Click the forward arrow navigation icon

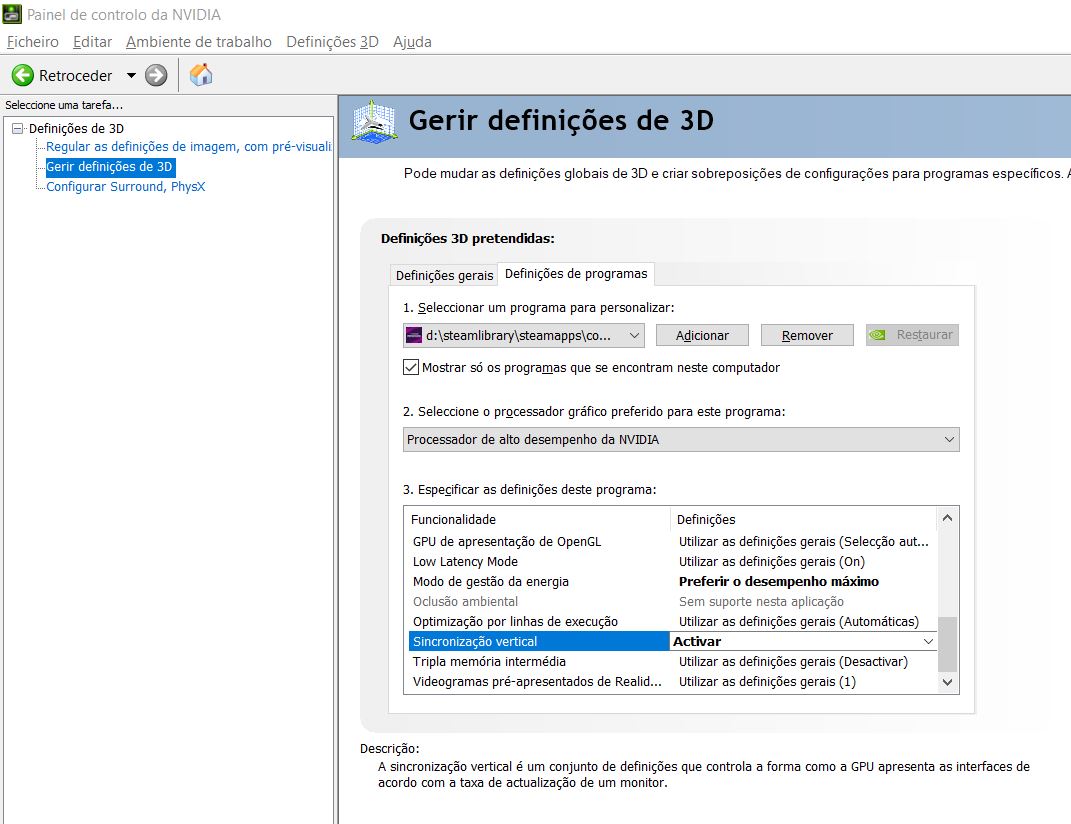(156, 75)
